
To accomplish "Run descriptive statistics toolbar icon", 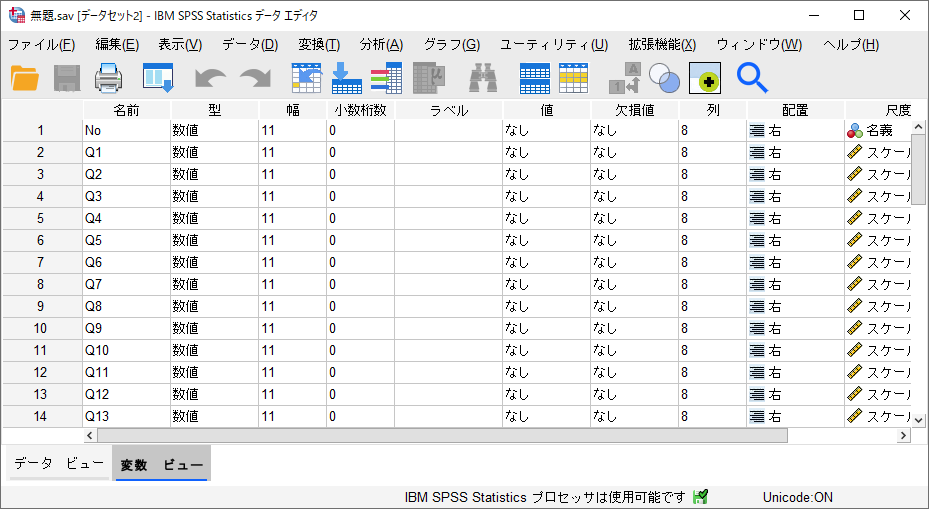I will coord(429,78).
